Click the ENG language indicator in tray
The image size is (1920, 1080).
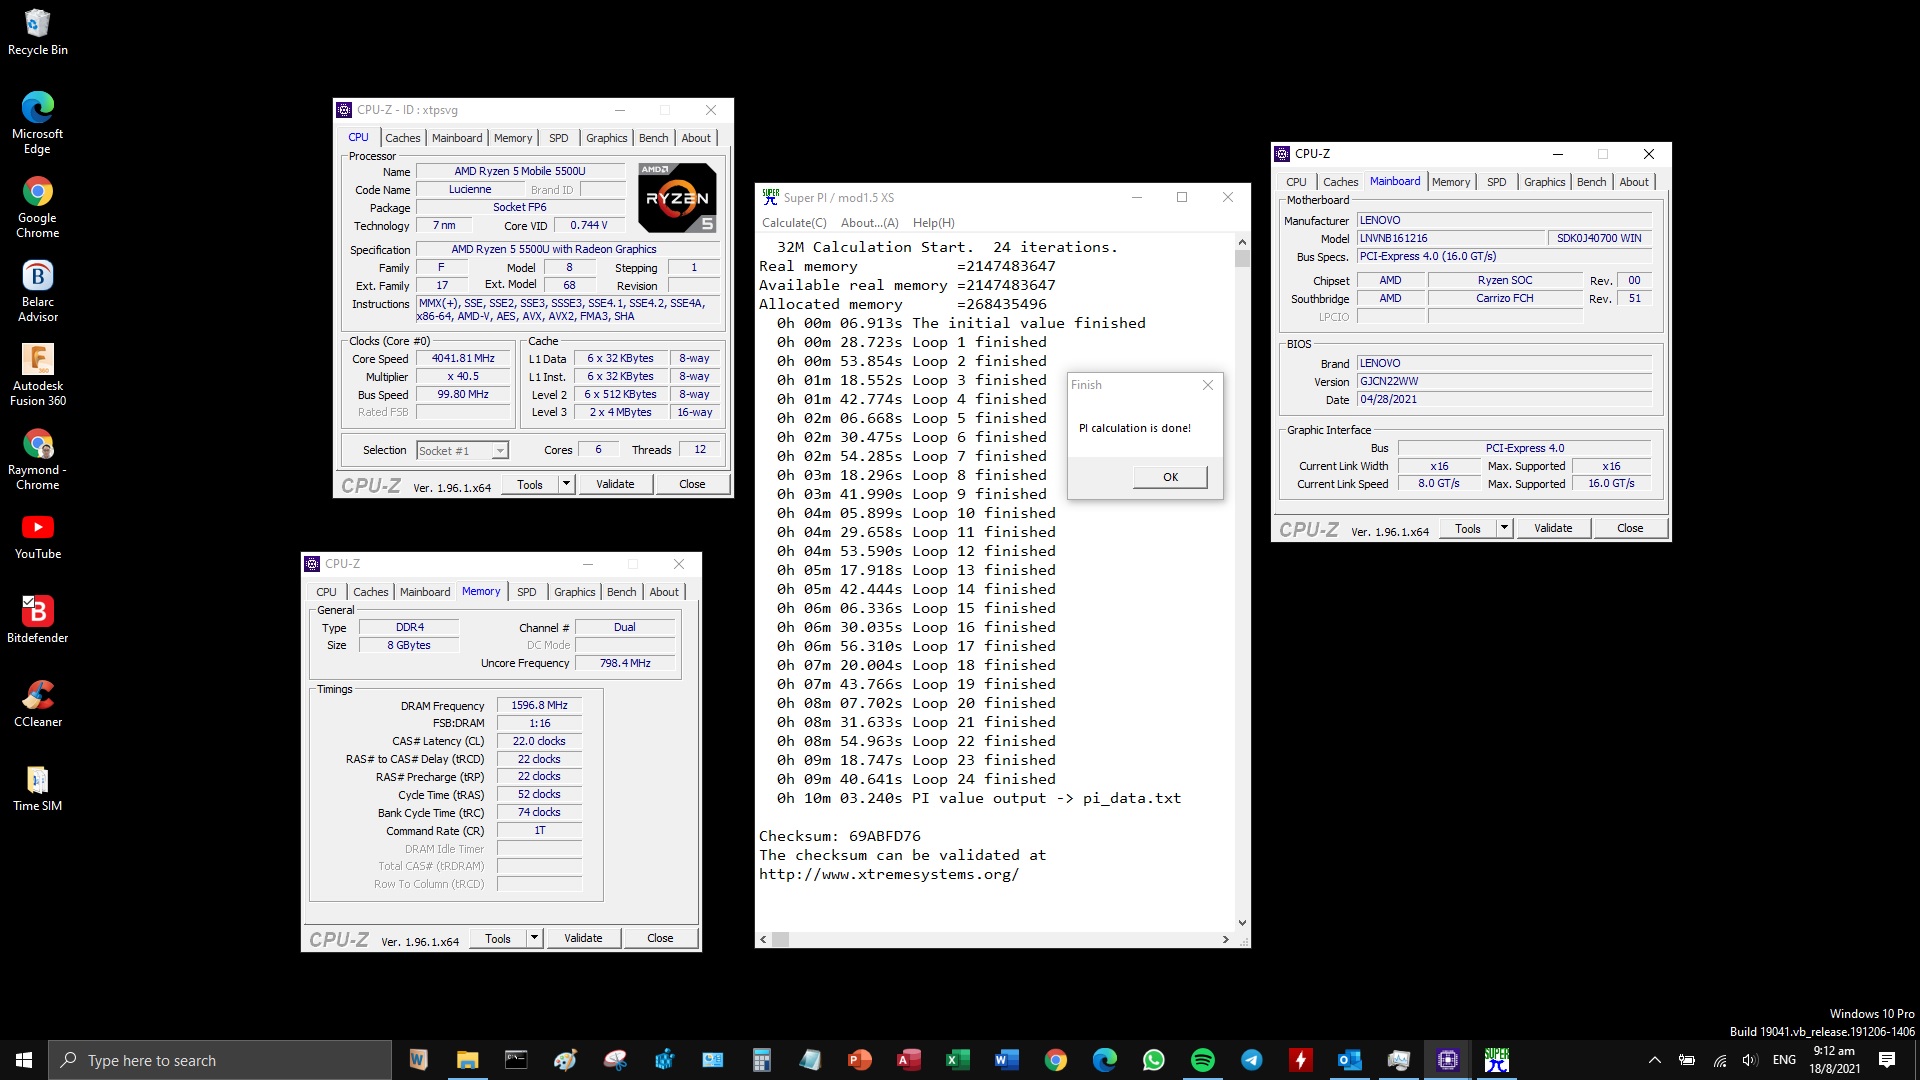pyautogui.click(x=1784, y=1060)
